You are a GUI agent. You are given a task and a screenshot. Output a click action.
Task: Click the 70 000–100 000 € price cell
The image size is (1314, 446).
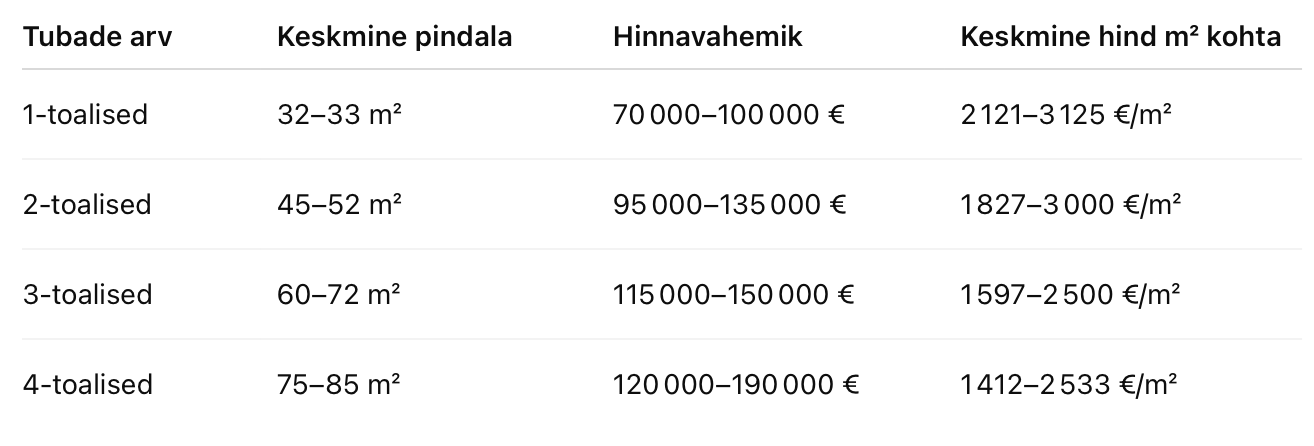click(730, 115)
